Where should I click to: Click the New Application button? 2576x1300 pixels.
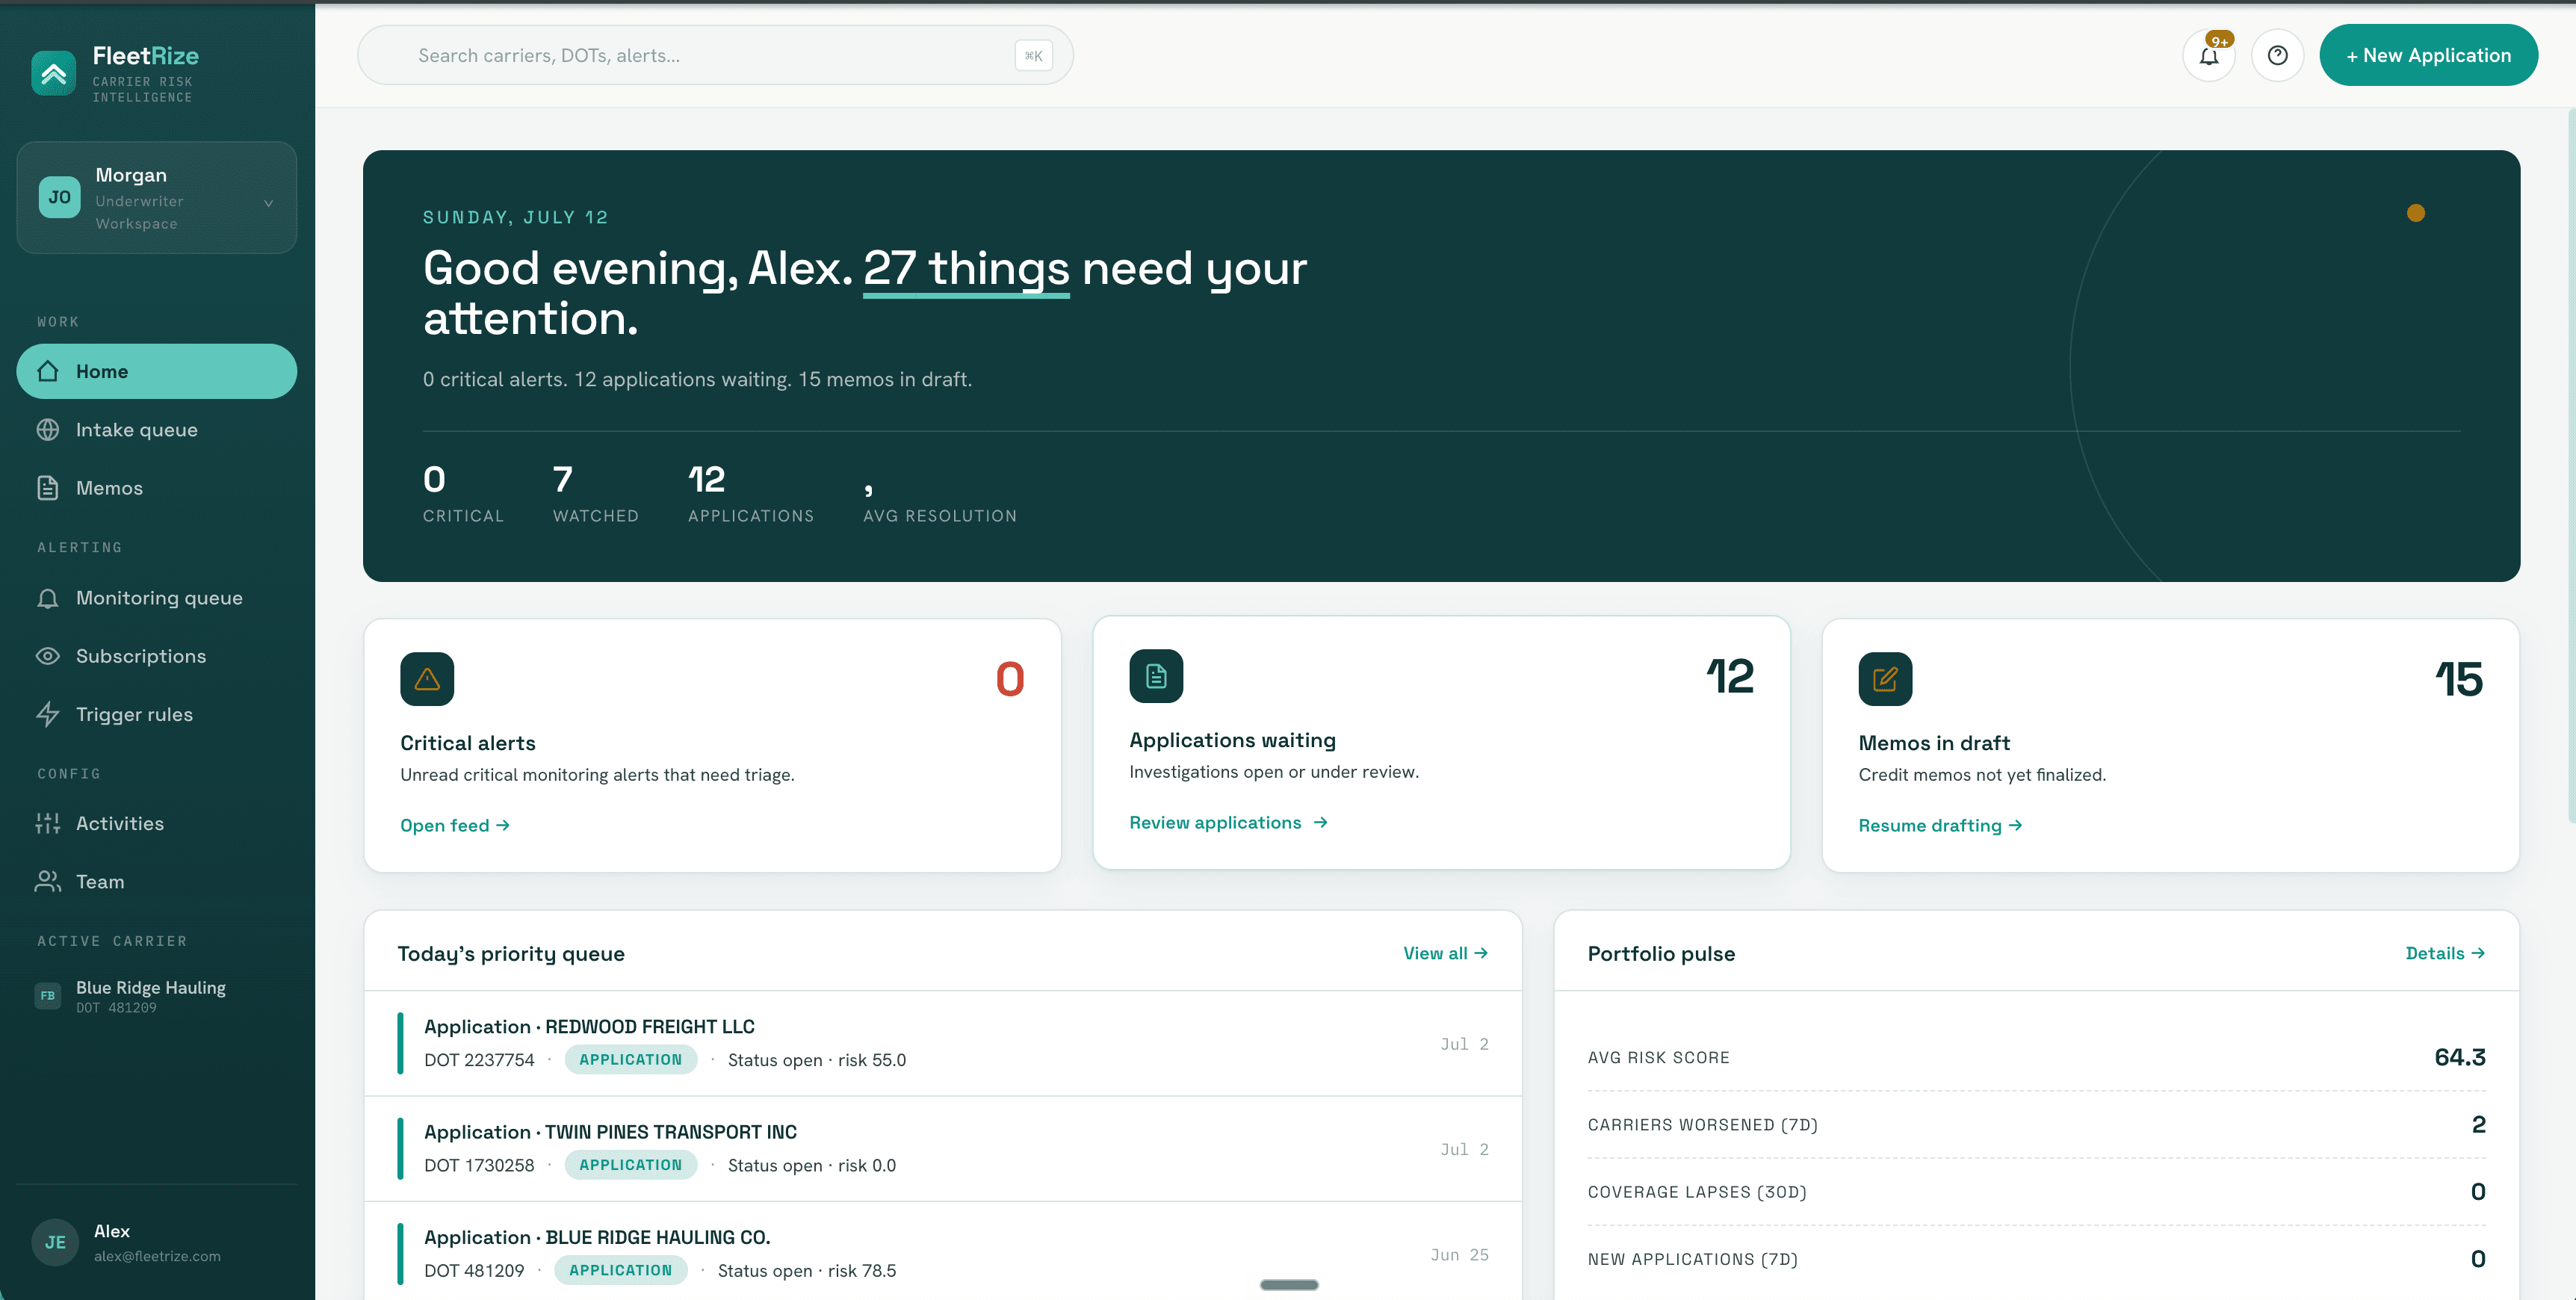coord(2428,55)
